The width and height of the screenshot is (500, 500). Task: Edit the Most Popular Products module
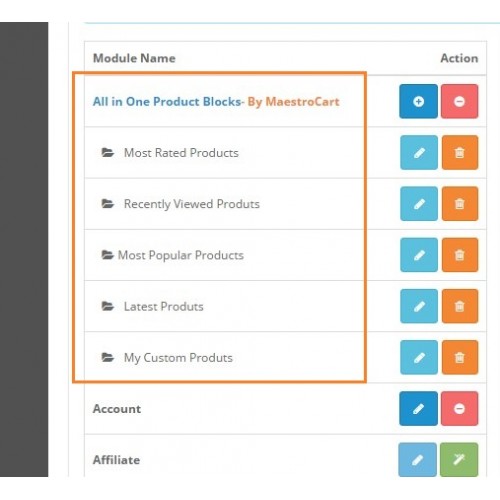[x=419, y=255]
